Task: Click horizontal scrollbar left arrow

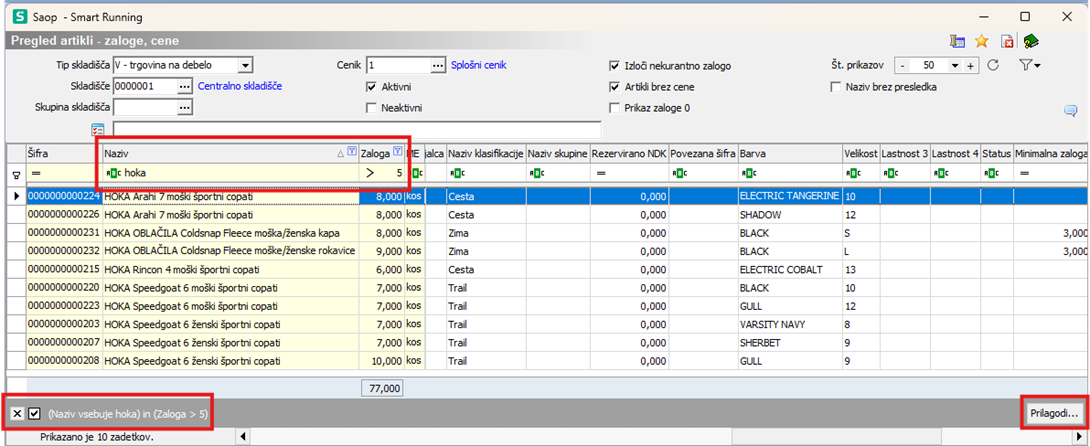Action: coord(244,437)
